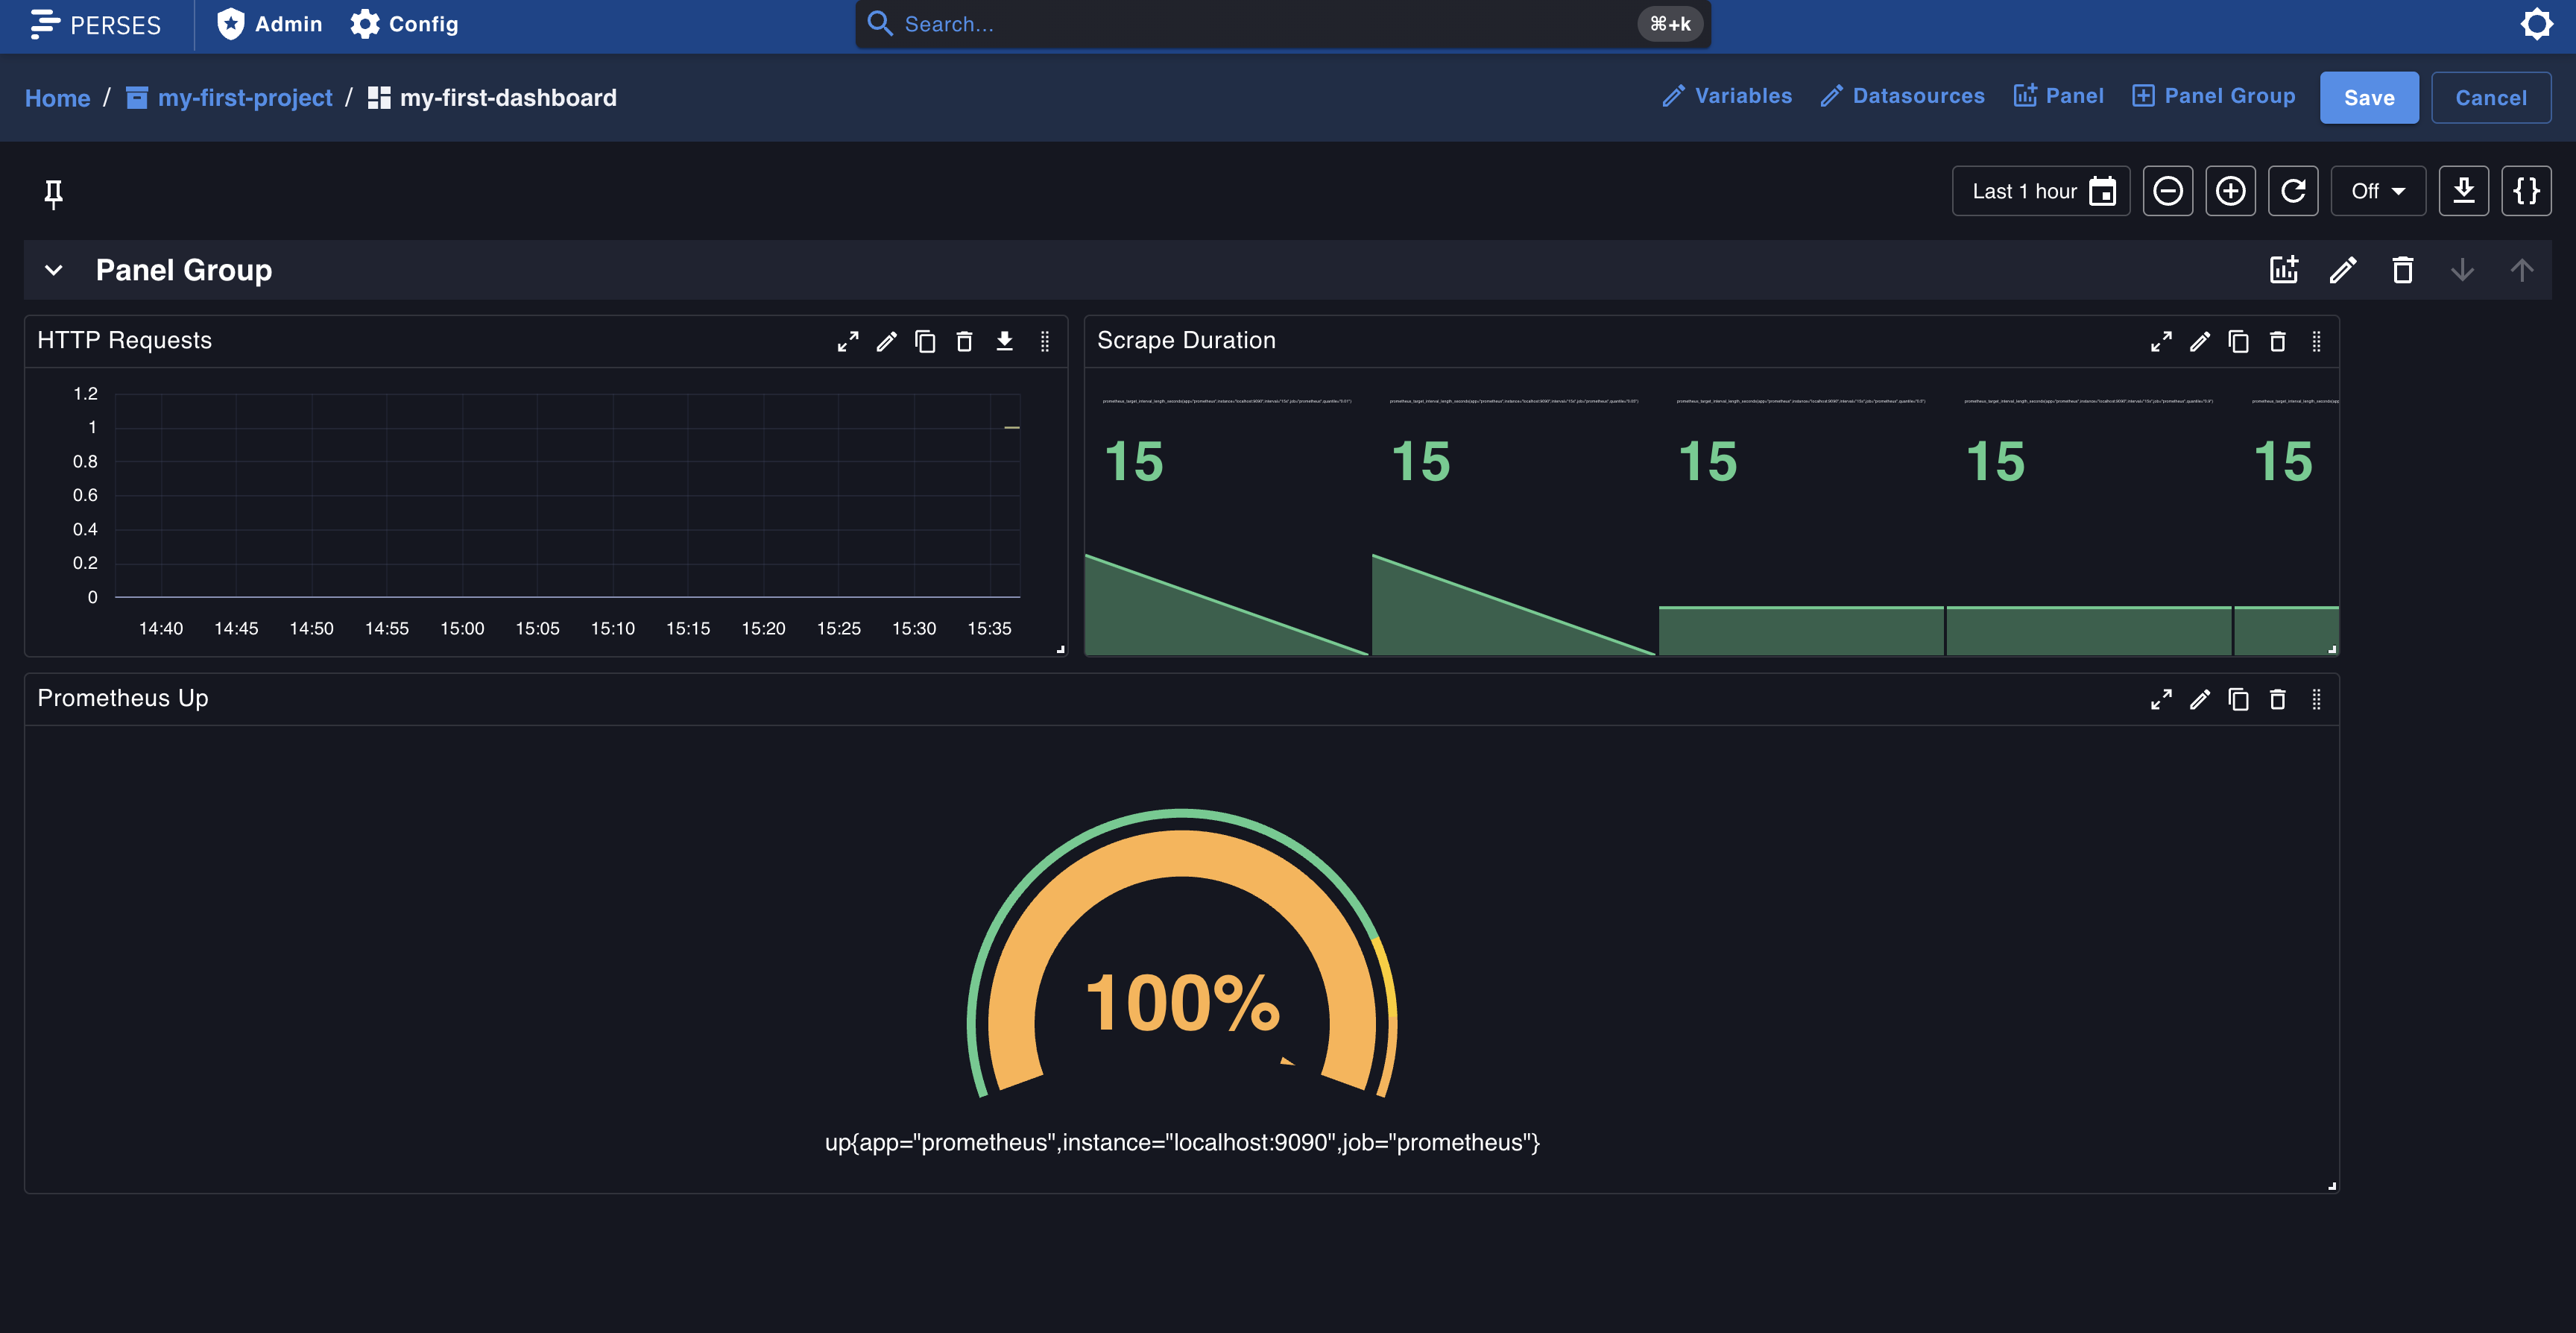View the dashboard JSON
The image size is (2576, 1333).
click(2526, 191)
